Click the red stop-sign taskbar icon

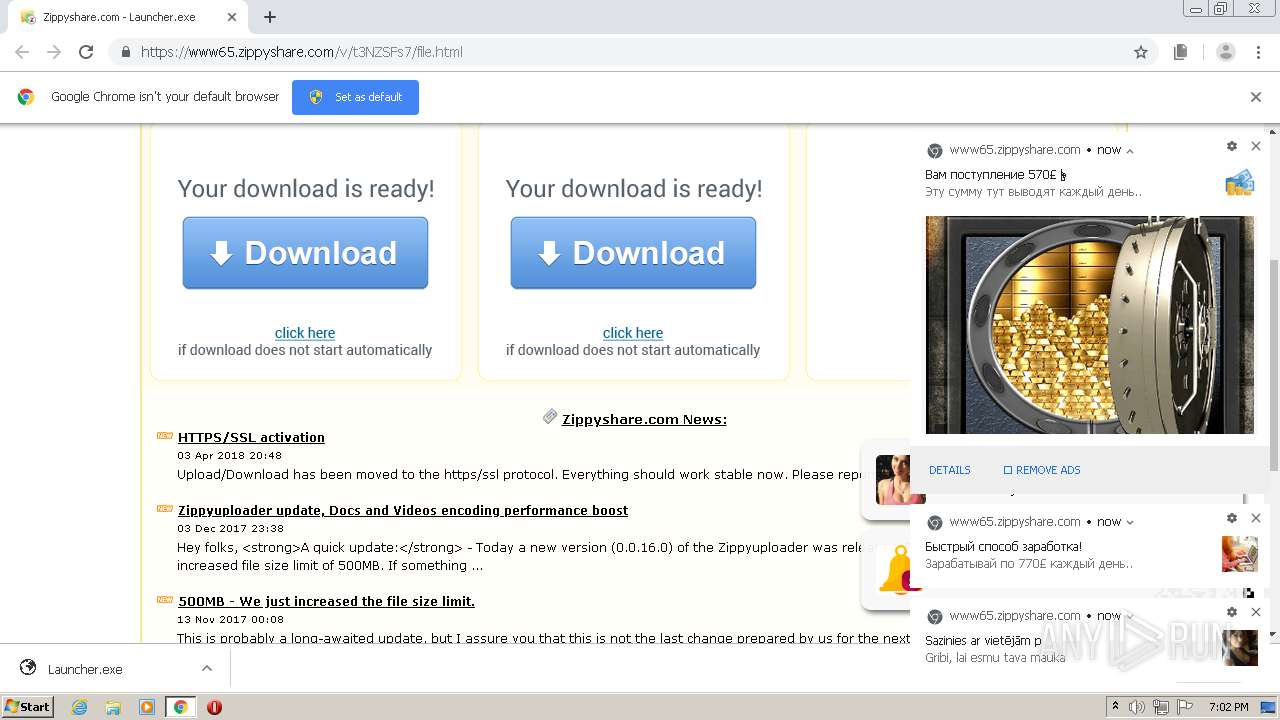[x=214, y=707]
